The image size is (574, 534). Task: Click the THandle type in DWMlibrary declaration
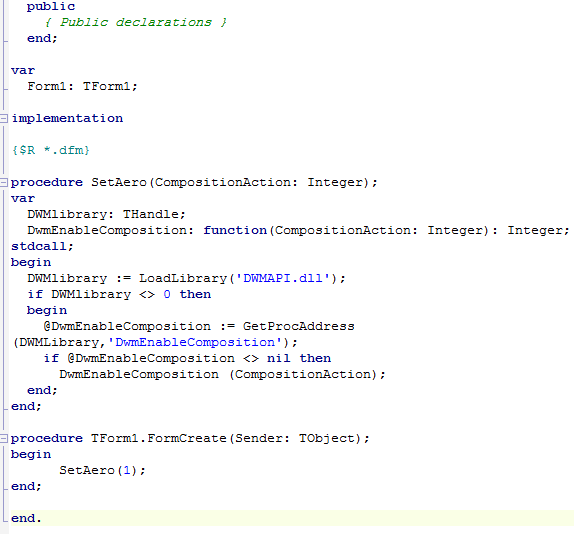click(x=150, y=214)
